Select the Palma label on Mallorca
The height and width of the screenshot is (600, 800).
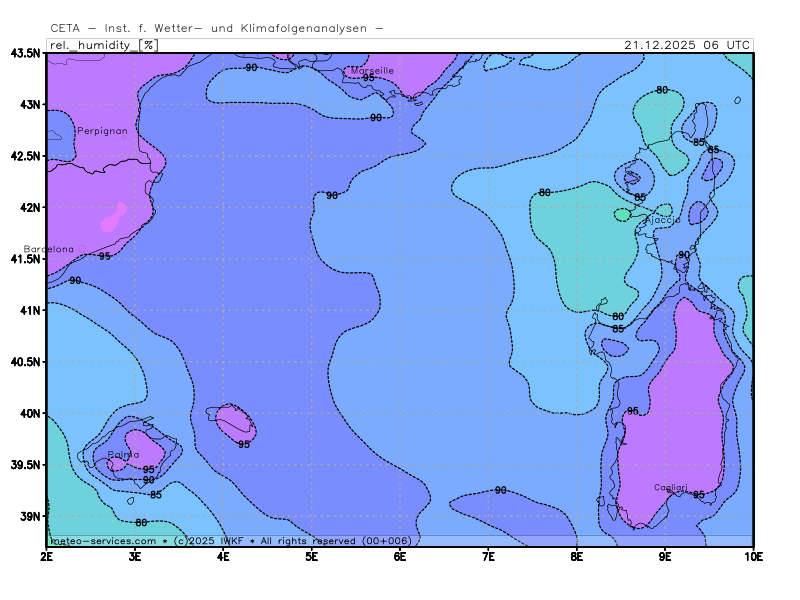pos(124,455)
